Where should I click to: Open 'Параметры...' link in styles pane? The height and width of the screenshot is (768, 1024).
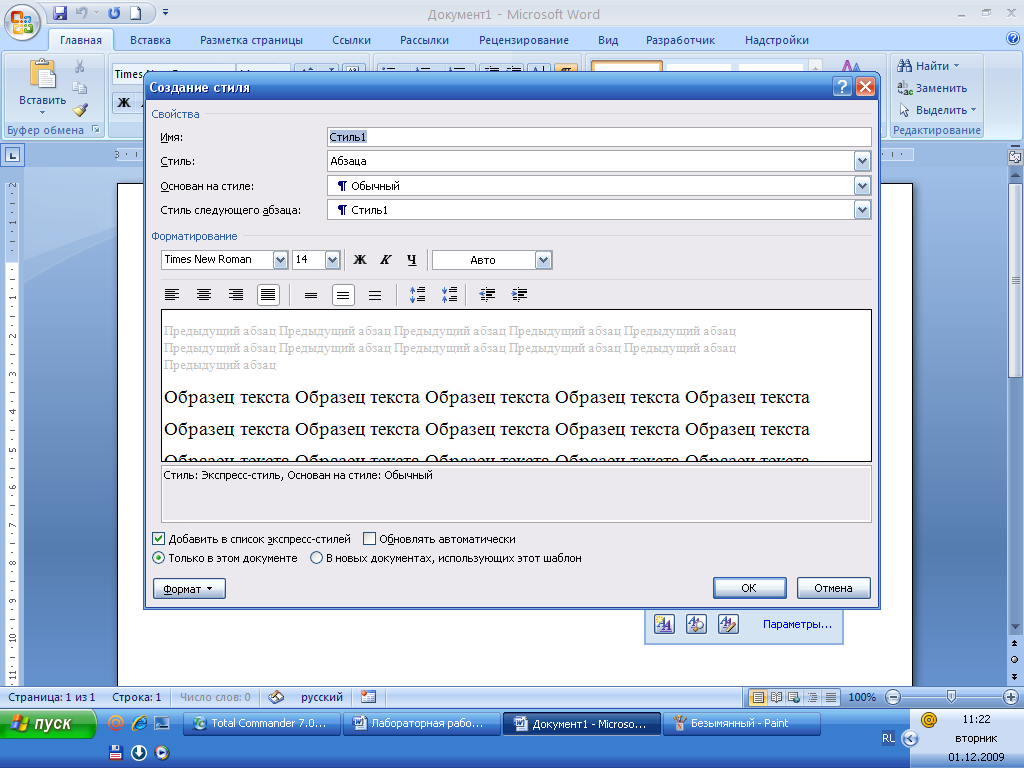coord(797,624)
